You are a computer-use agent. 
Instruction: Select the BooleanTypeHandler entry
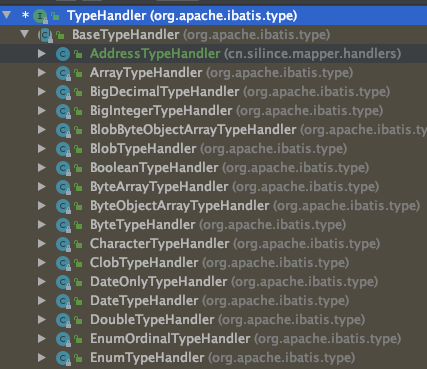[213, 168]
